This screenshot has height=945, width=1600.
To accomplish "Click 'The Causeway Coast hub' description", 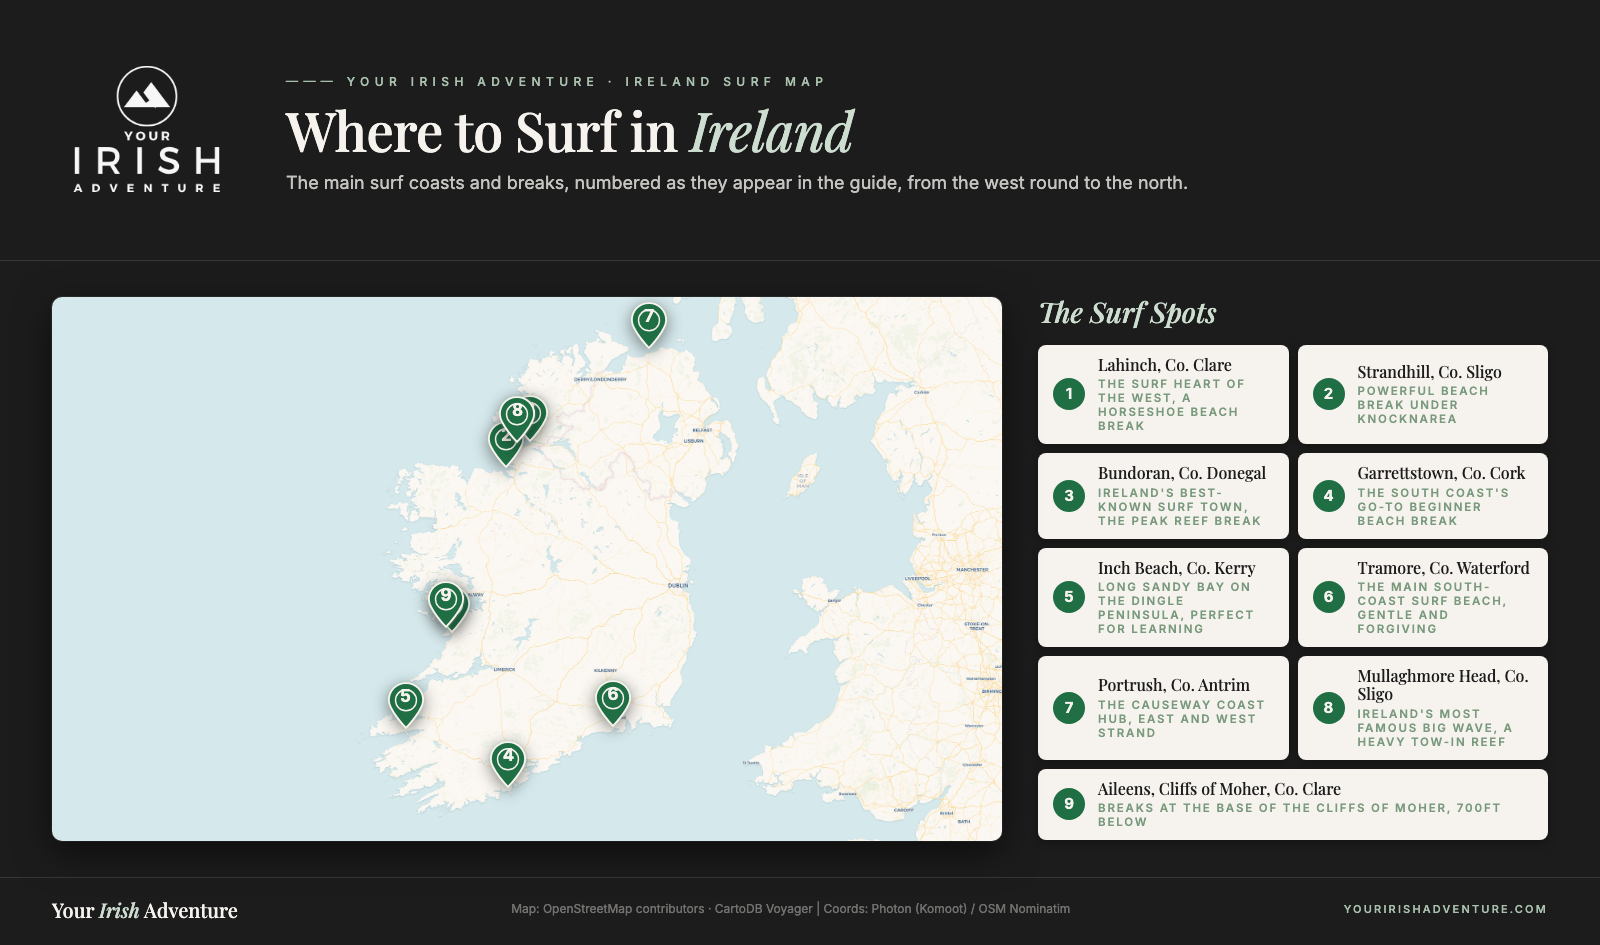I will coord(1181,719).
